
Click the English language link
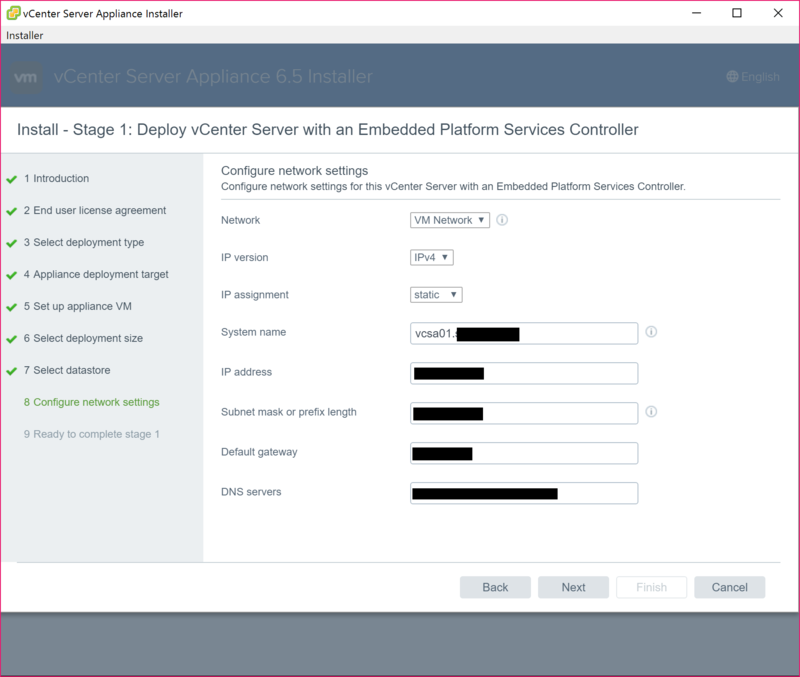pyautogui.click(x=760, y=77)
